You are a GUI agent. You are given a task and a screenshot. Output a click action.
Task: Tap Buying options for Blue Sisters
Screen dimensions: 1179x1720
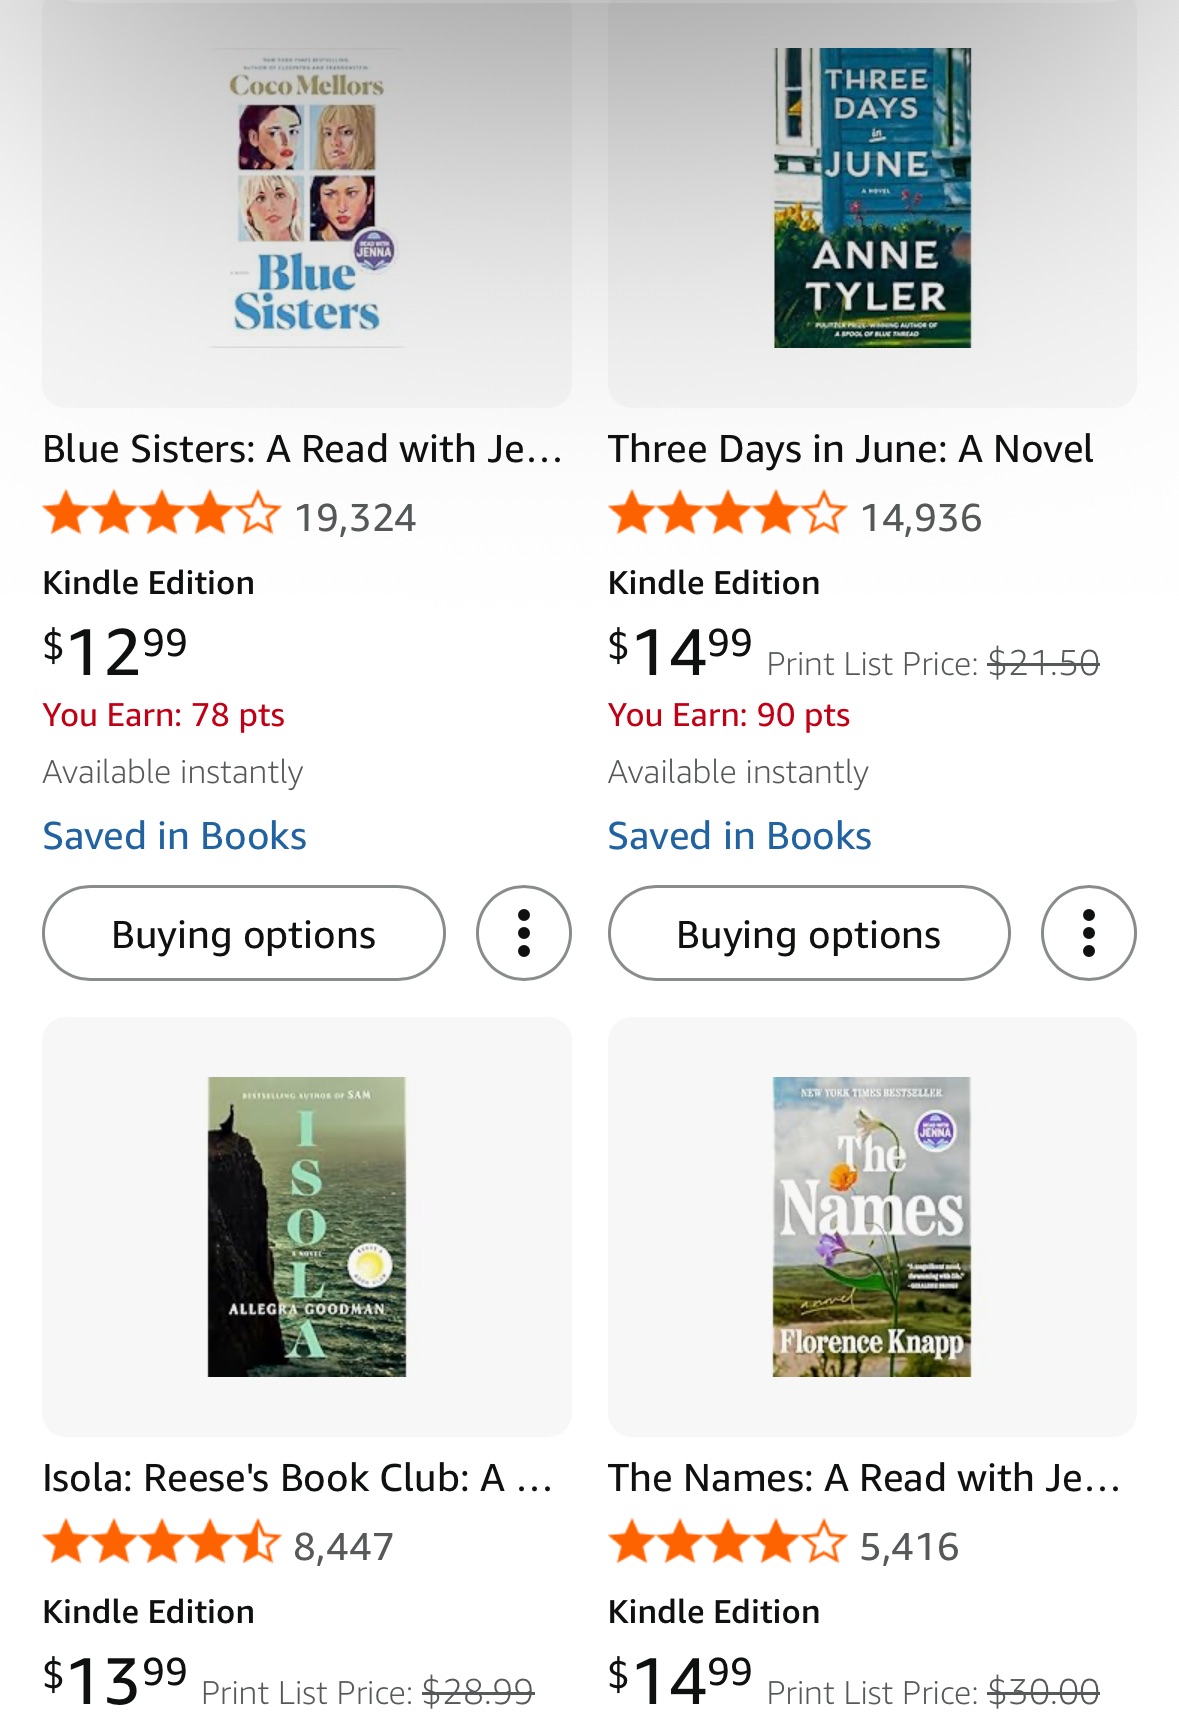243,933
